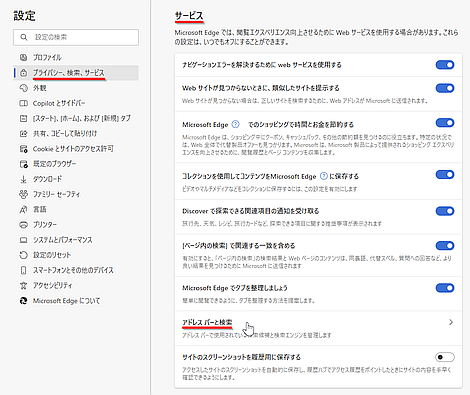Screen dimensions: 470x395
Task: Expand アドレス バーと検索 chevron arrow
Action: (451, 322)
